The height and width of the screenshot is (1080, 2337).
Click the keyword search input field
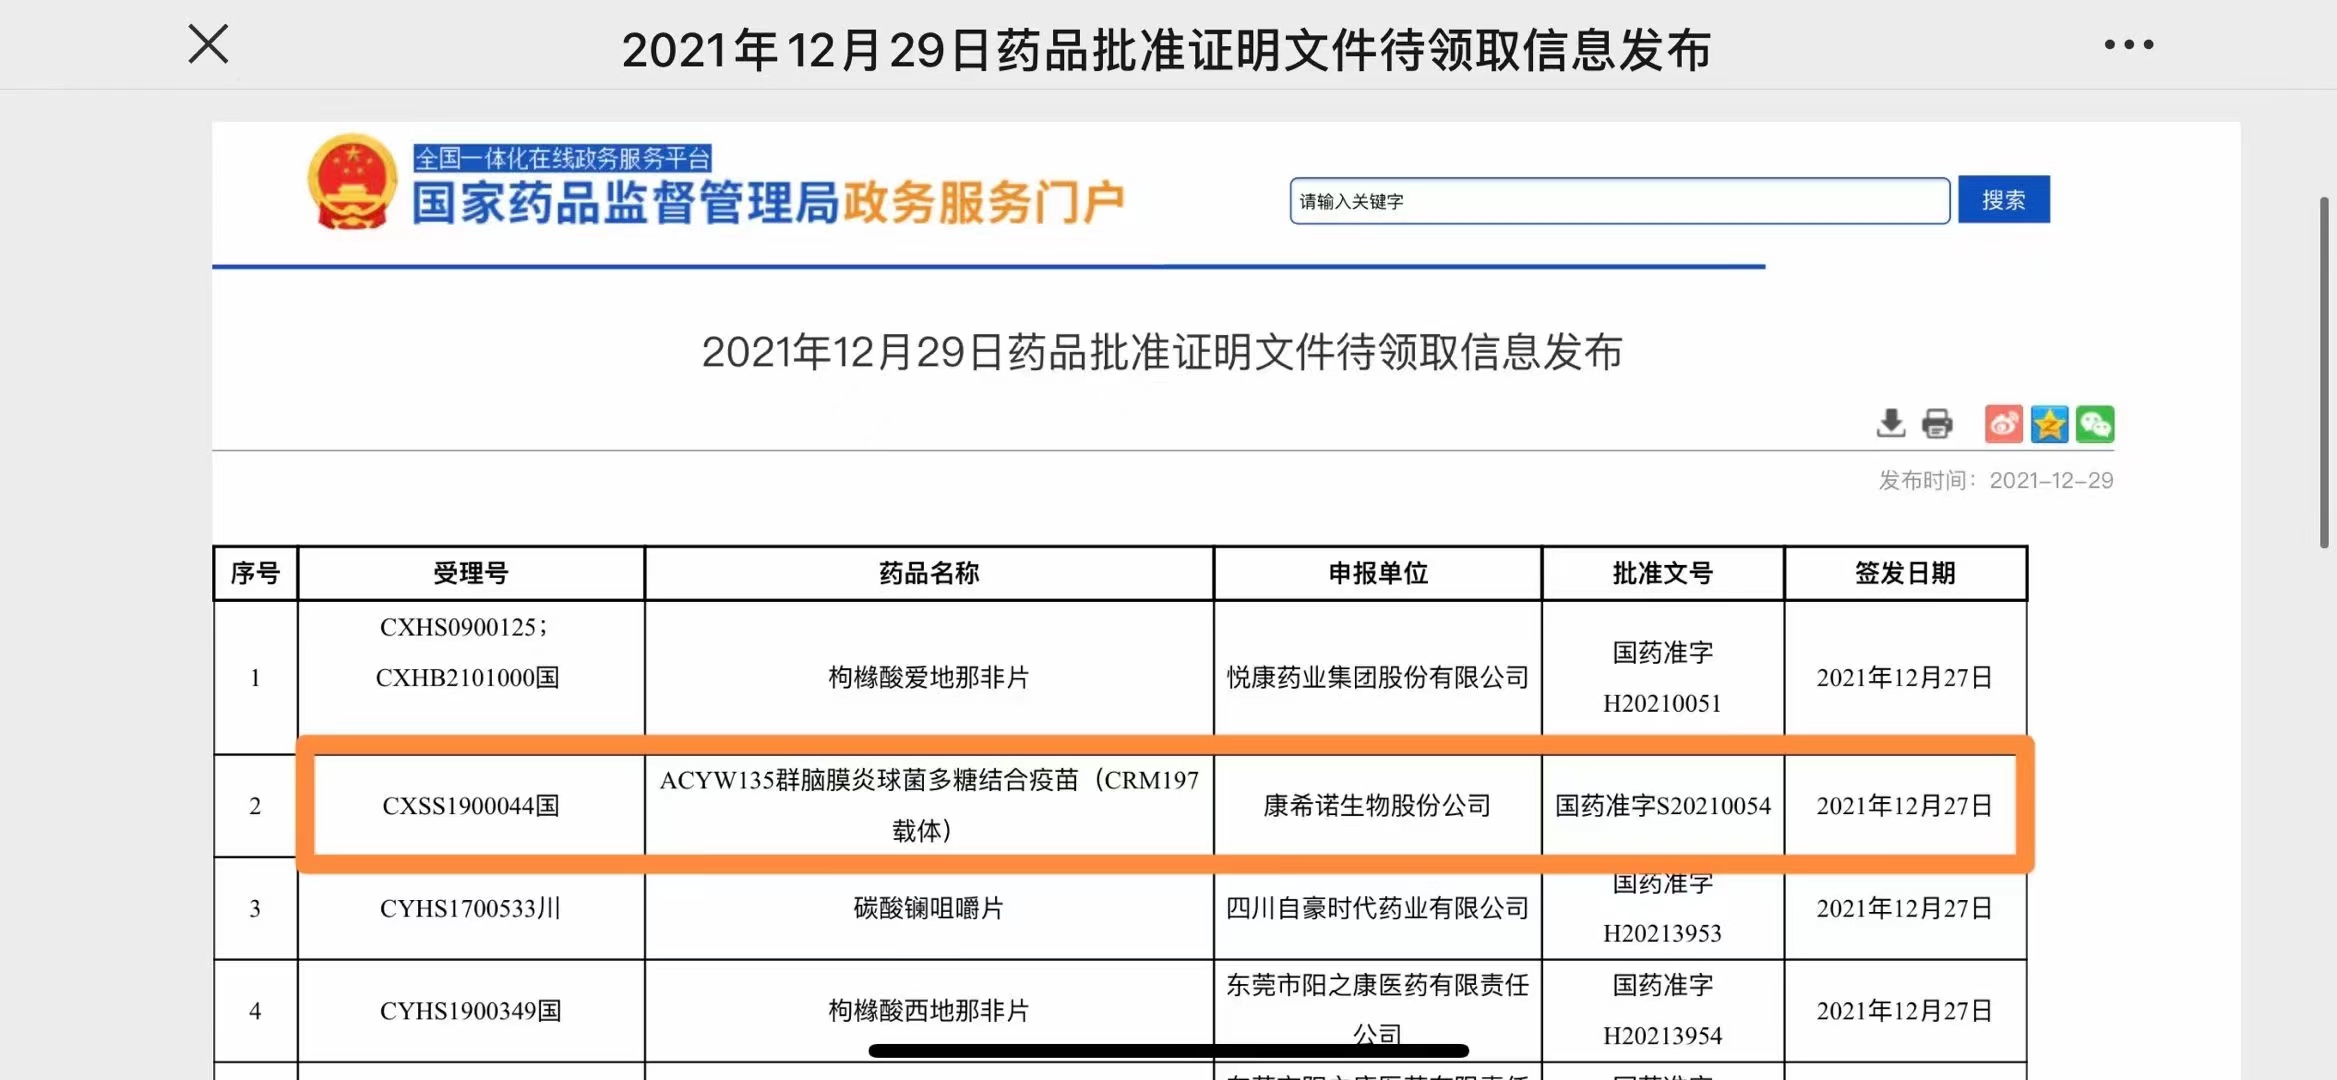tap(1618, 201)
